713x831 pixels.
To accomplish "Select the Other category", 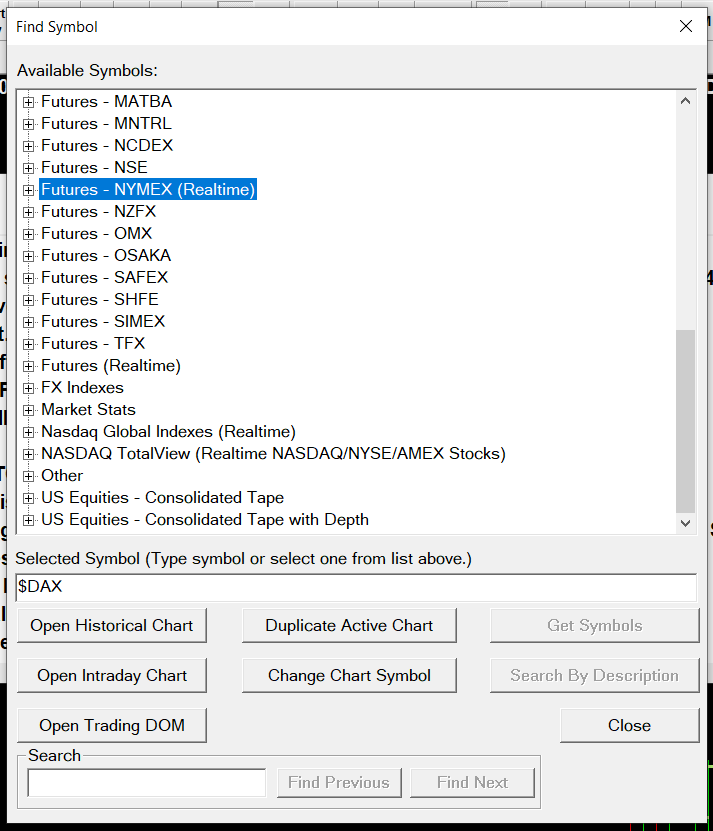I will (x=62, y=476).
